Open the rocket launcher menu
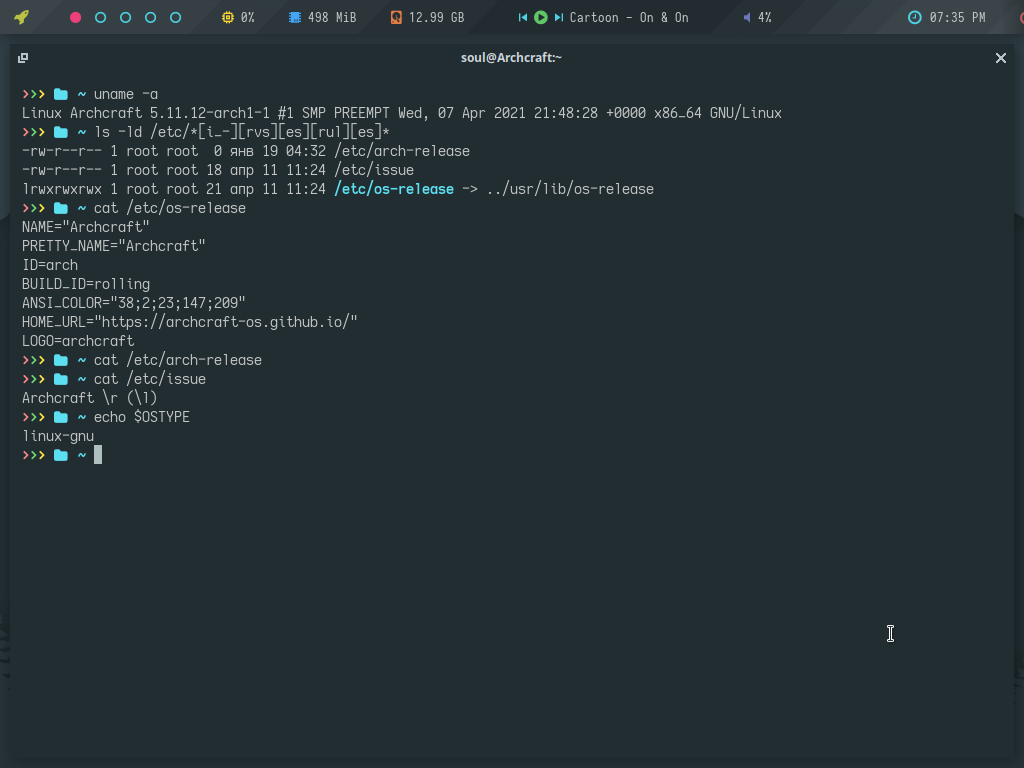The height and width of the screenshot is (768, 1024). (x=22, y=17)
